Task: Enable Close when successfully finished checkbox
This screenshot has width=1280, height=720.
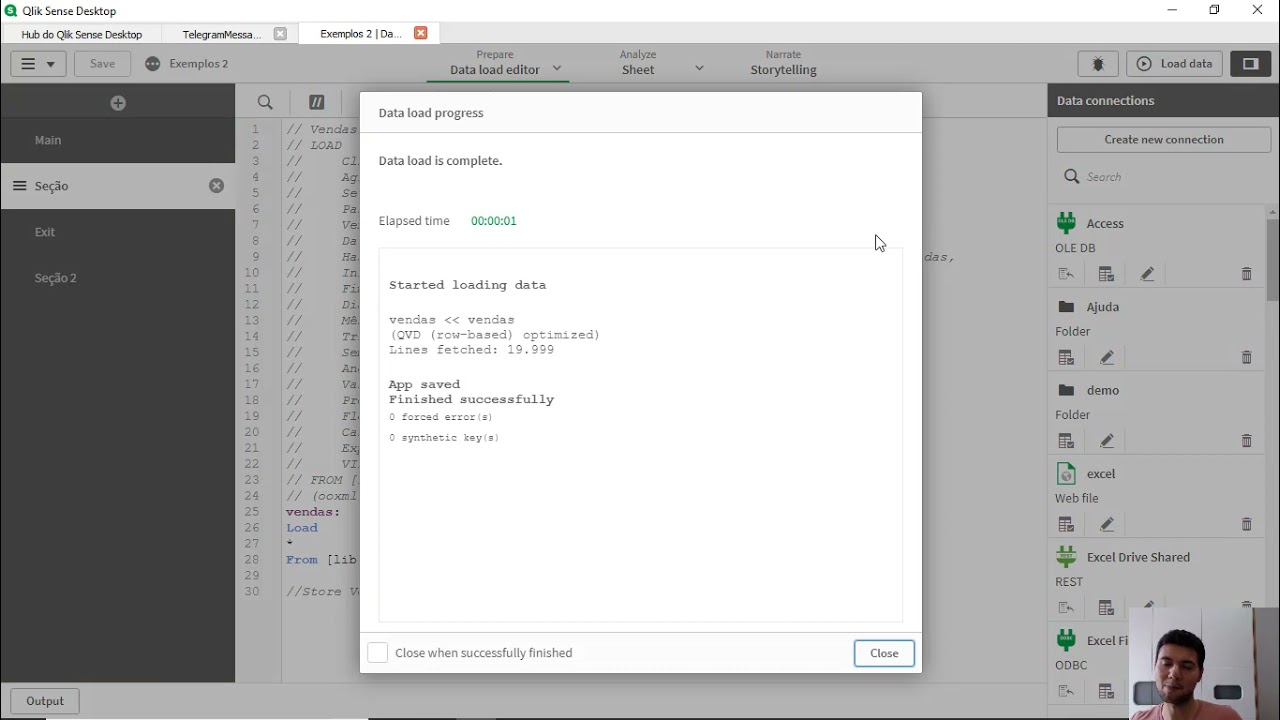Action: click(x=377, y=653)
